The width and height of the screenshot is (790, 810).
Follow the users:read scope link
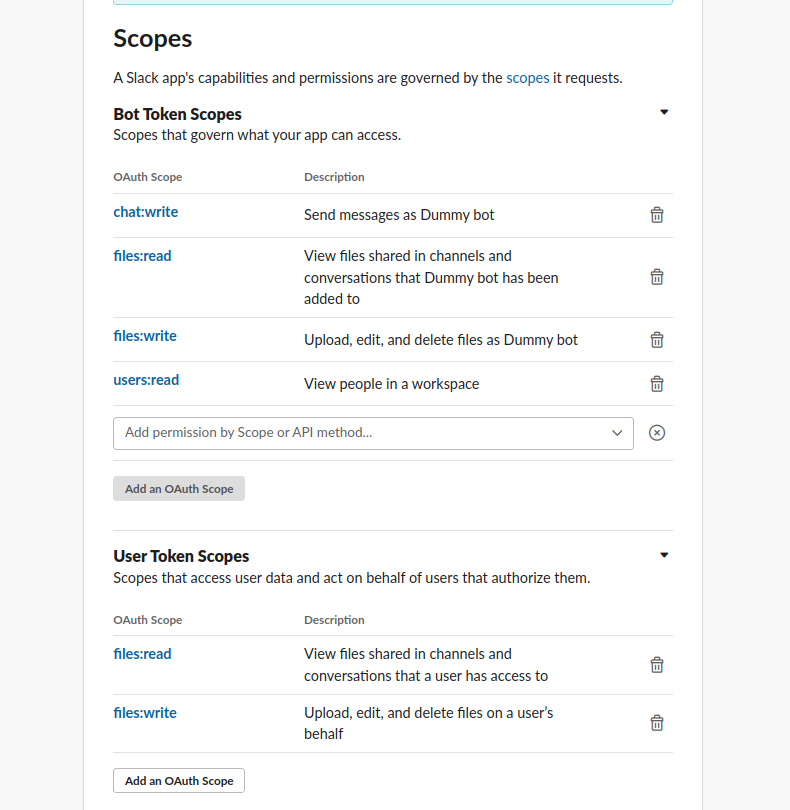pyautogui.click(x=146, y=380)
